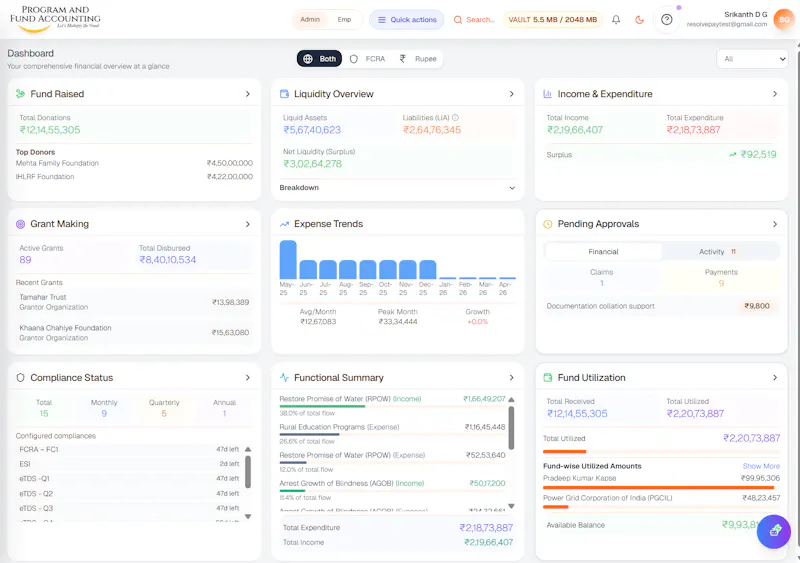Image resolution: width=800 pixels, height=563 pixels.
Task: Open Fund Raised details arrow
Action: tap(247, 94)
